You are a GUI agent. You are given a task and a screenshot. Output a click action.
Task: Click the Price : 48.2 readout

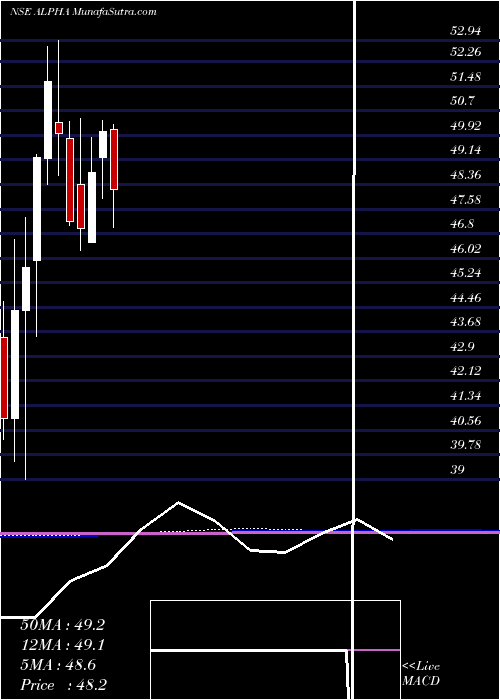(63, 685)
